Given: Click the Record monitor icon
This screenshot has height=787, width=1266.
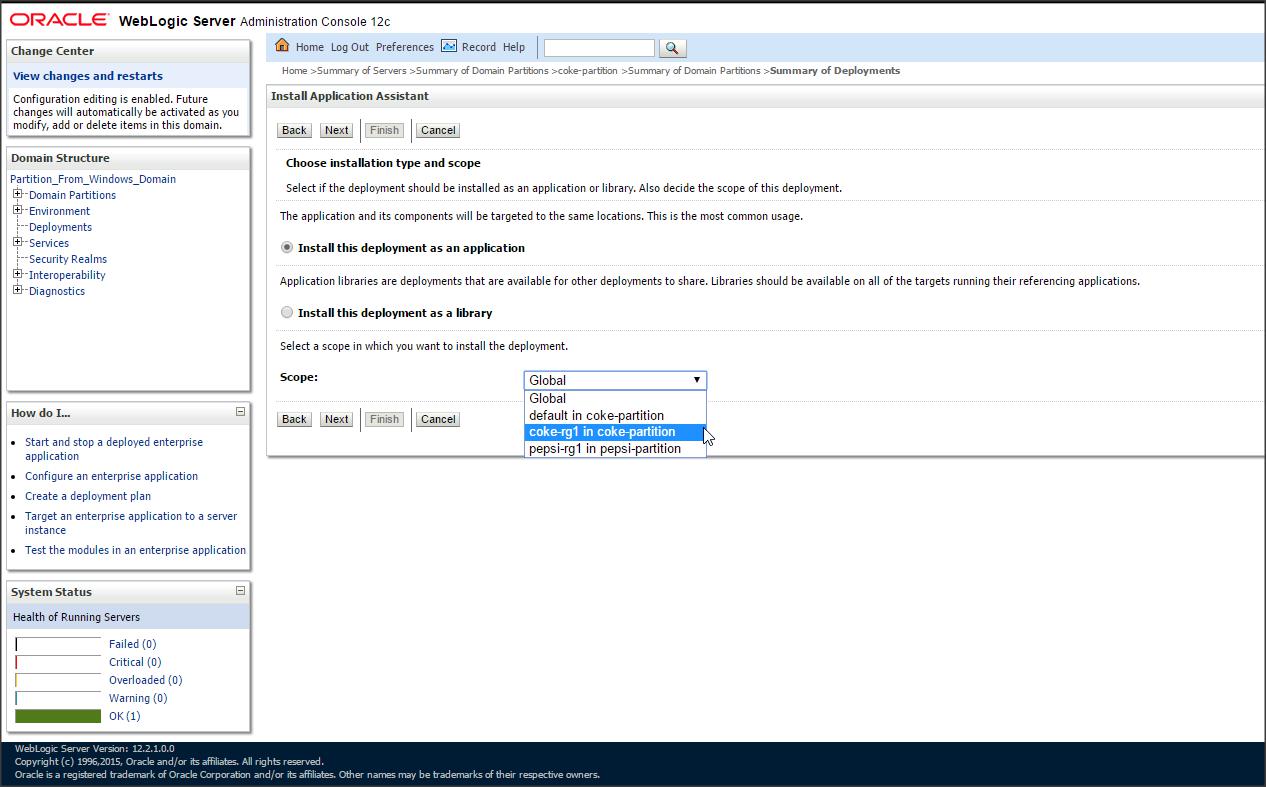Looking at the screenshot, I should click(449, 46).
